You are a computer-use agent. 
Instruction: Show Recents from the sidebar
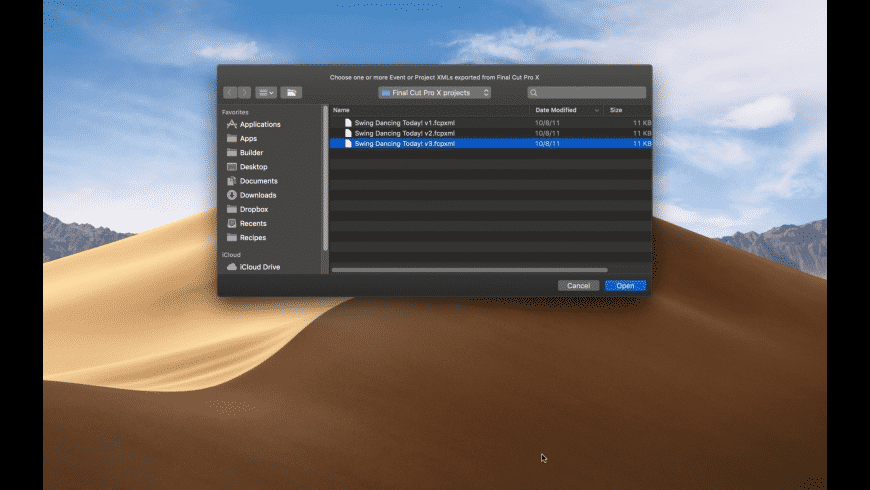click(253, 224)
